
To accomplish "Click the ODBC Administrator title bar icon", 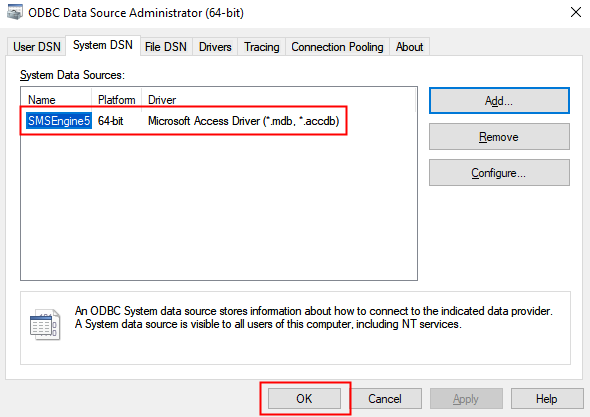I will pyautogui.click(x=14, y=12).
